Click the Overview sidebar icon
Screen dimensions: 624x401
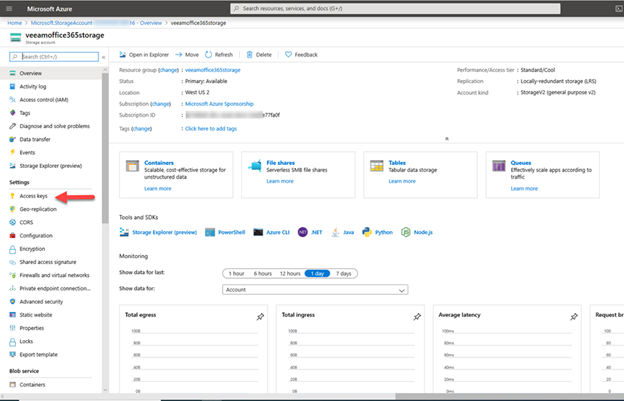point(12,73)
